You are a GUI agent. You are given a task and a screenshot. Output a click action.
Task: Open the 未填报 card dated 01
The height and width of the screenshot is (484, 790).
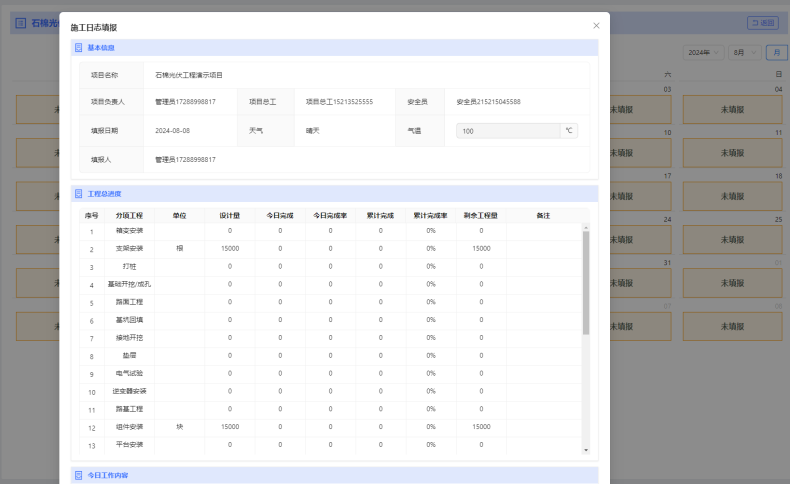[732, 283]
